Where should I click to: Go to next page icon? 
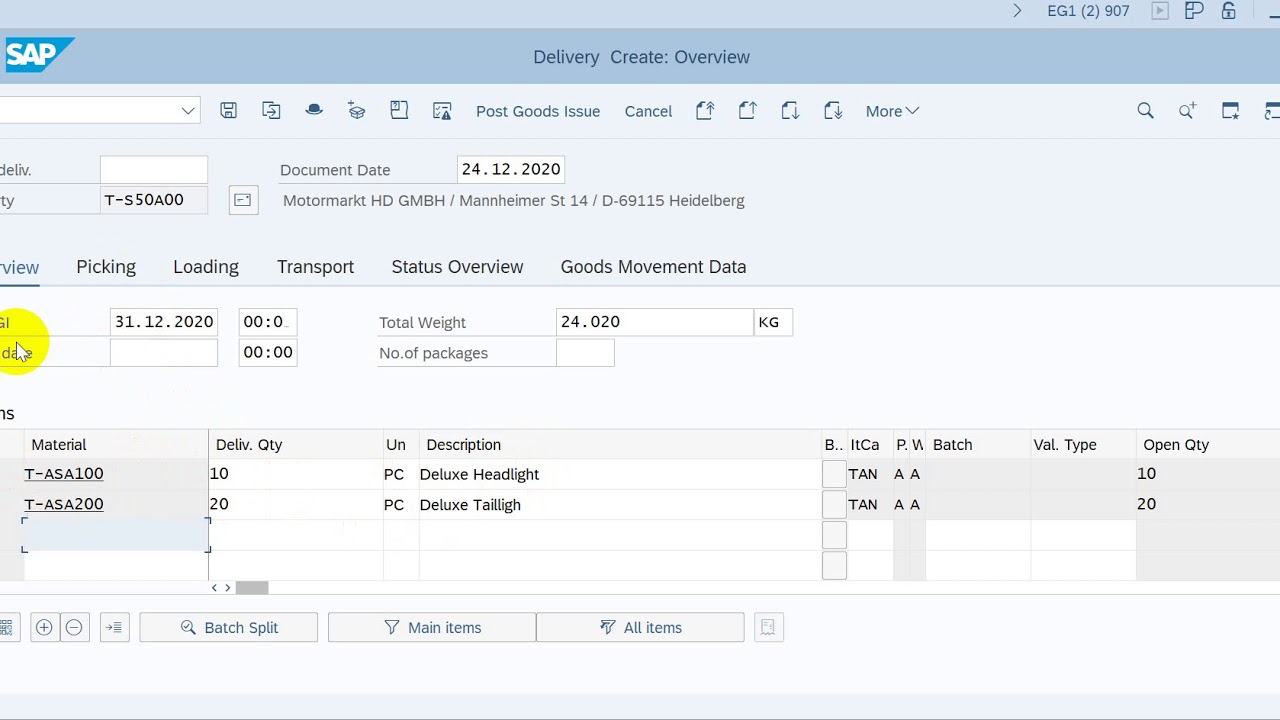click(790, 111)
